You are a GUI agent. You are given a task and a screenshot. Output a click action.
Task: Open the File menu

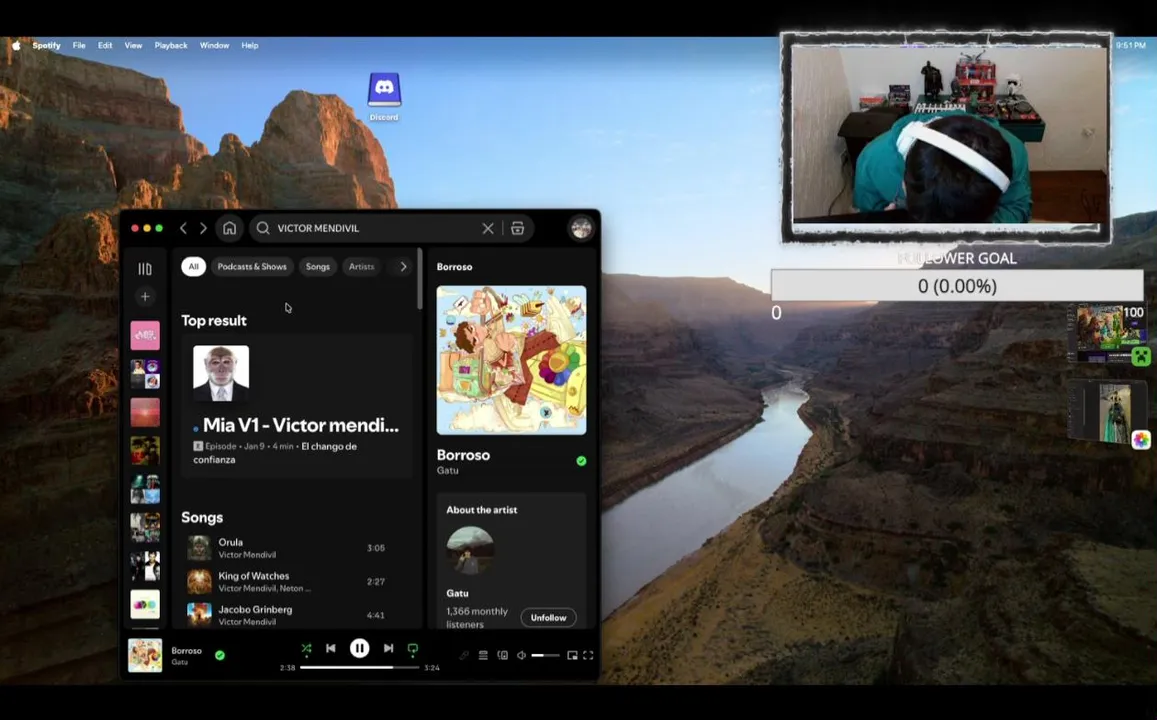(79, 46)
